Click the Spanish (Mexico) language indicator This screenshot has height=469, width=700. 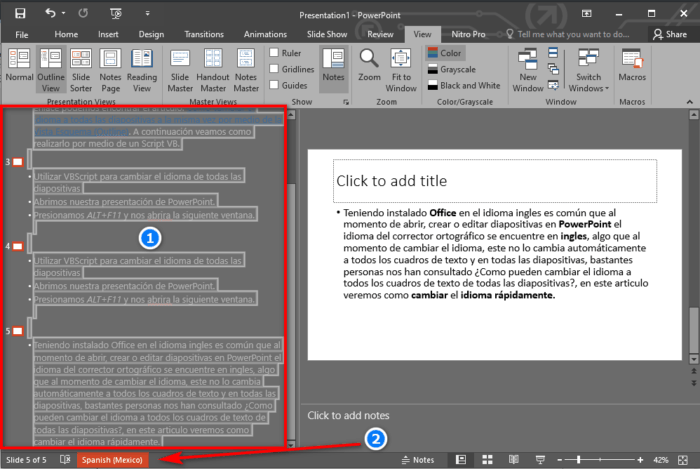click(112, 460)
